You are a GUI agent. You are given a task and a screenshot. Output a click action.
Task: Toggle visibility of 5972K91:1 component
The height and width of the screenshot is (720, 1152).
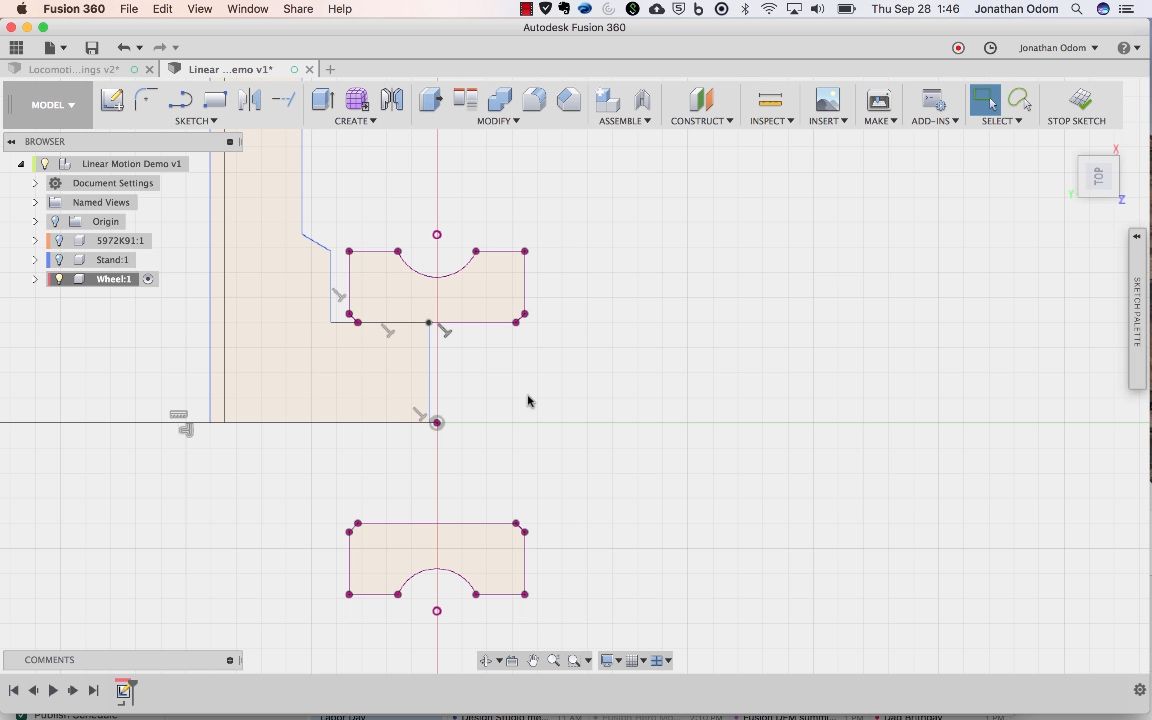[60, 240]
